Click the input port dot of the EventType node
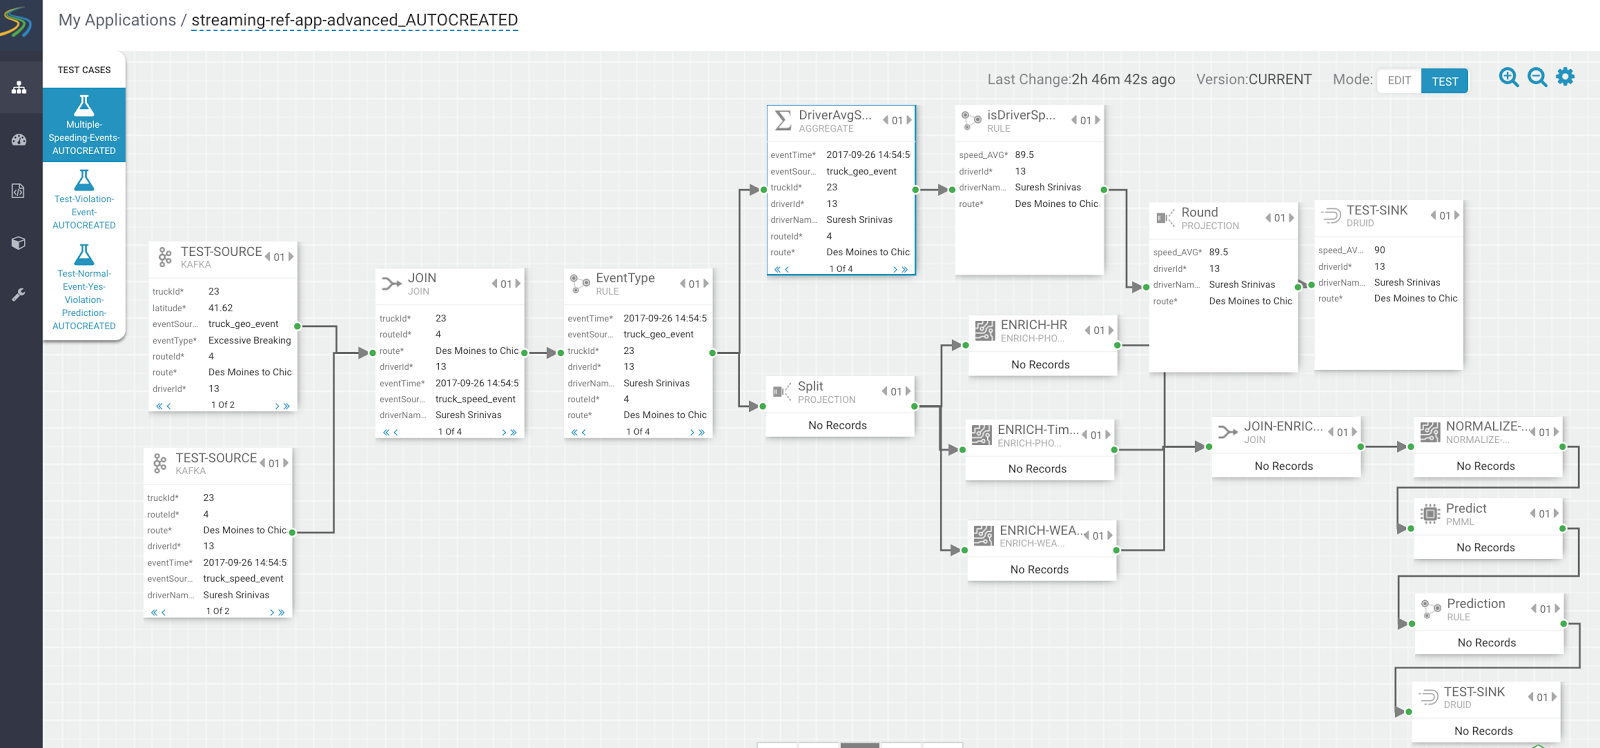The image size is (1600, 748). (561, 353)
